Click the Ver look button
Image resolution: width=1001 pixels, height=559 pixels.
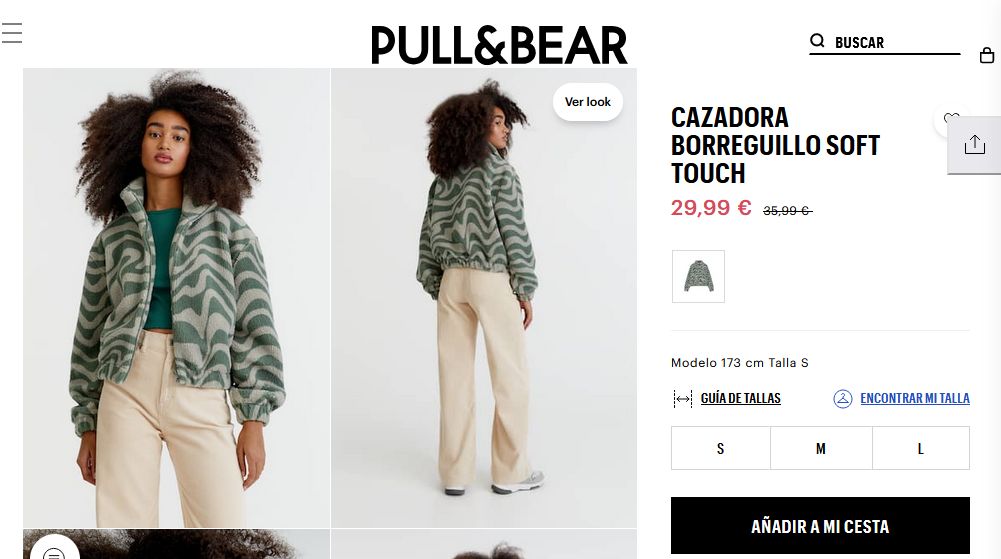(x=588, y=102)
